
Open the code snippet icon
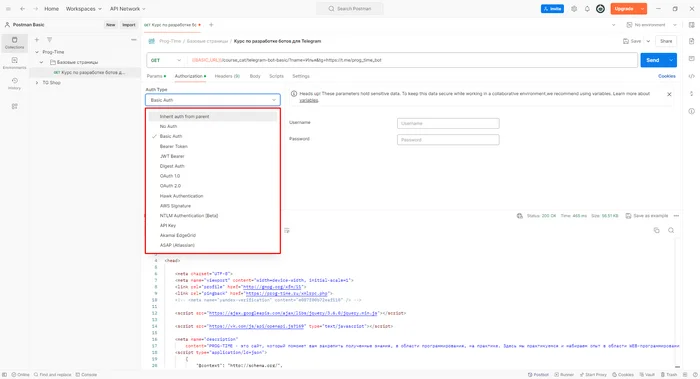pos(692,76)
